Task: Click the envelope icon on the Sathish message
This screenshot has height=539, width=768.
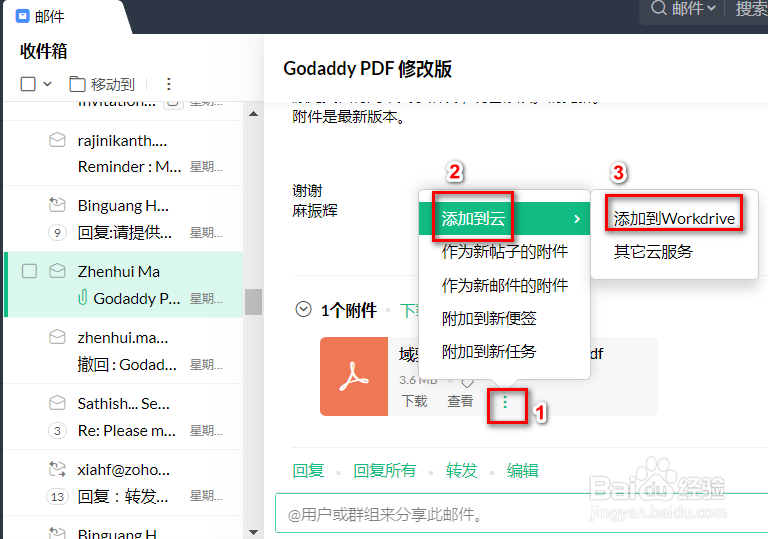Action: click(57, 403)
